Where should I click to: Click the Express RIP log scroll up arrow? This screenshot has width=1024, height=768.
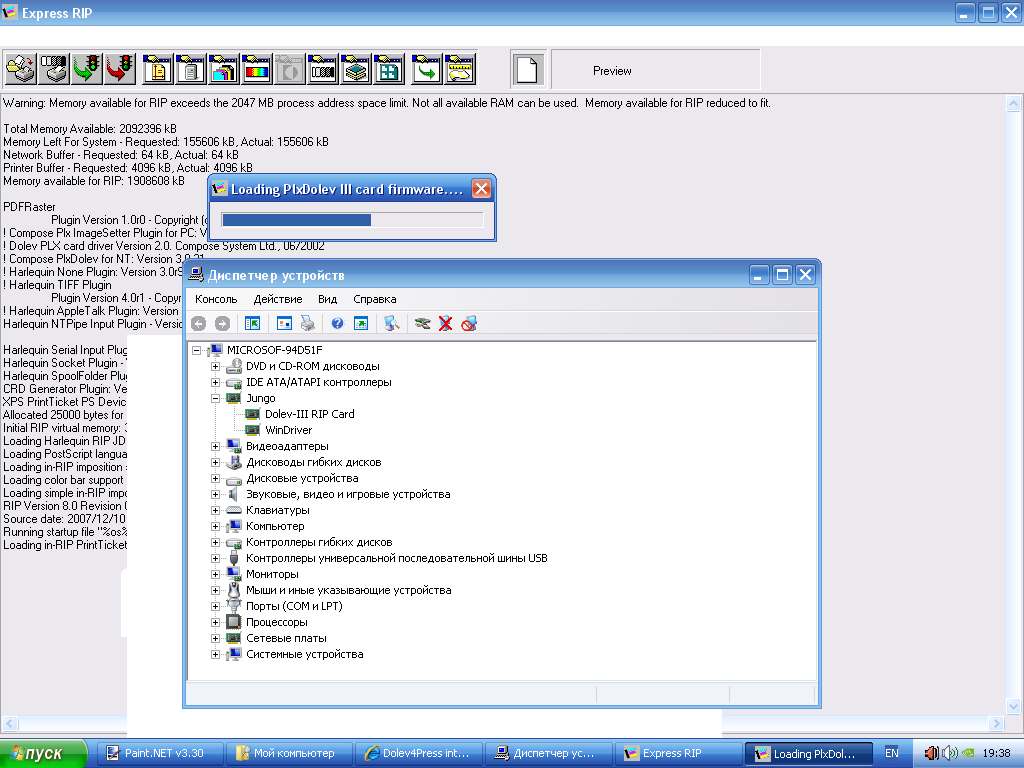point(1014,103)
